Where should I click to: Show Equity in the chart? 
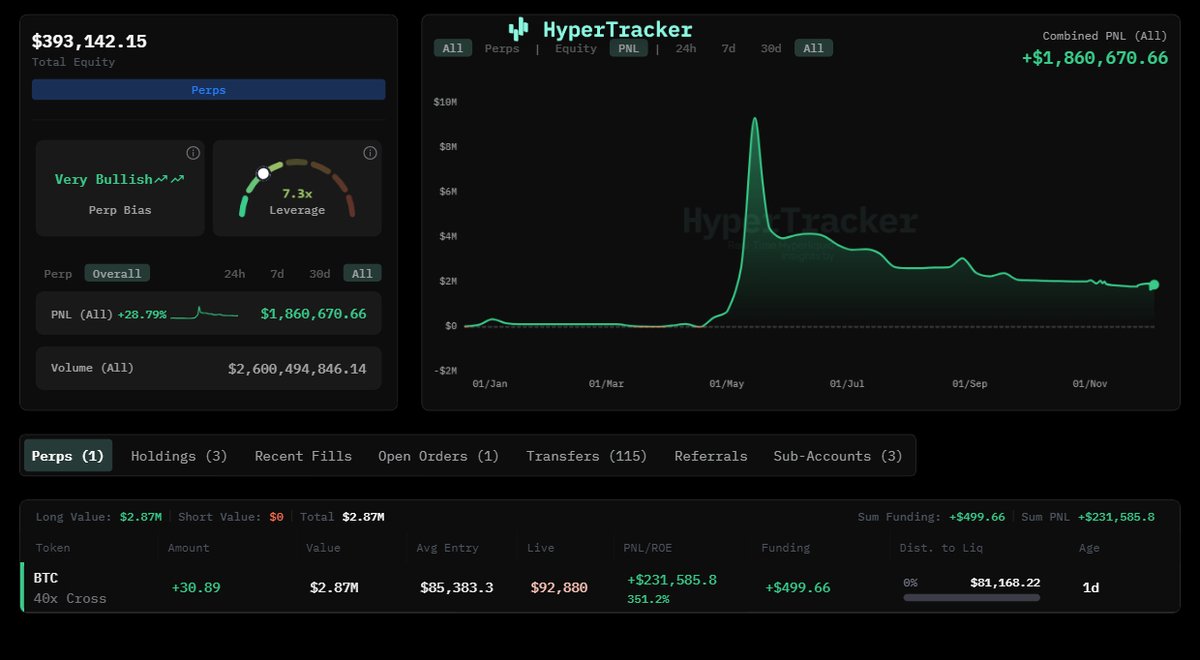[576, 48]
